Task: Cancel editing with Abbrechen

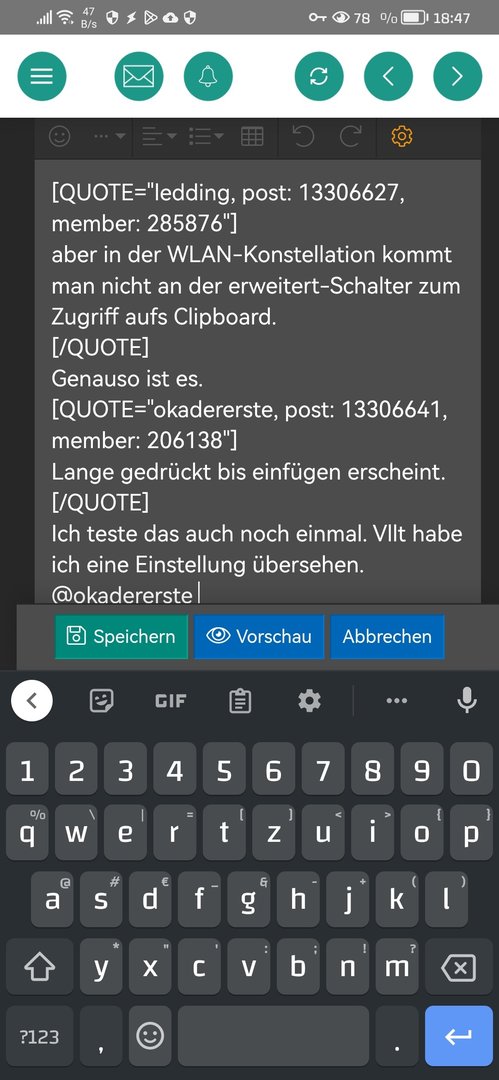Action: coord(387,636)
